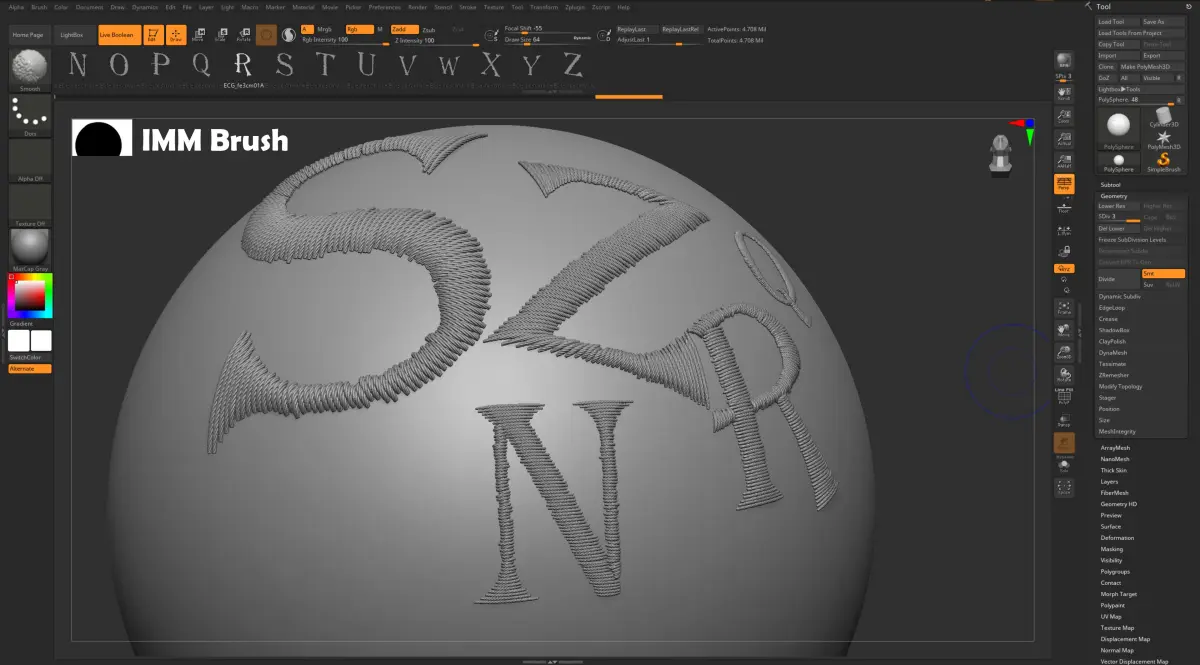Select the Smooth brush thumbnail
The height and width of the screenshot is (665, 1200).
click(x=30, y=69)
